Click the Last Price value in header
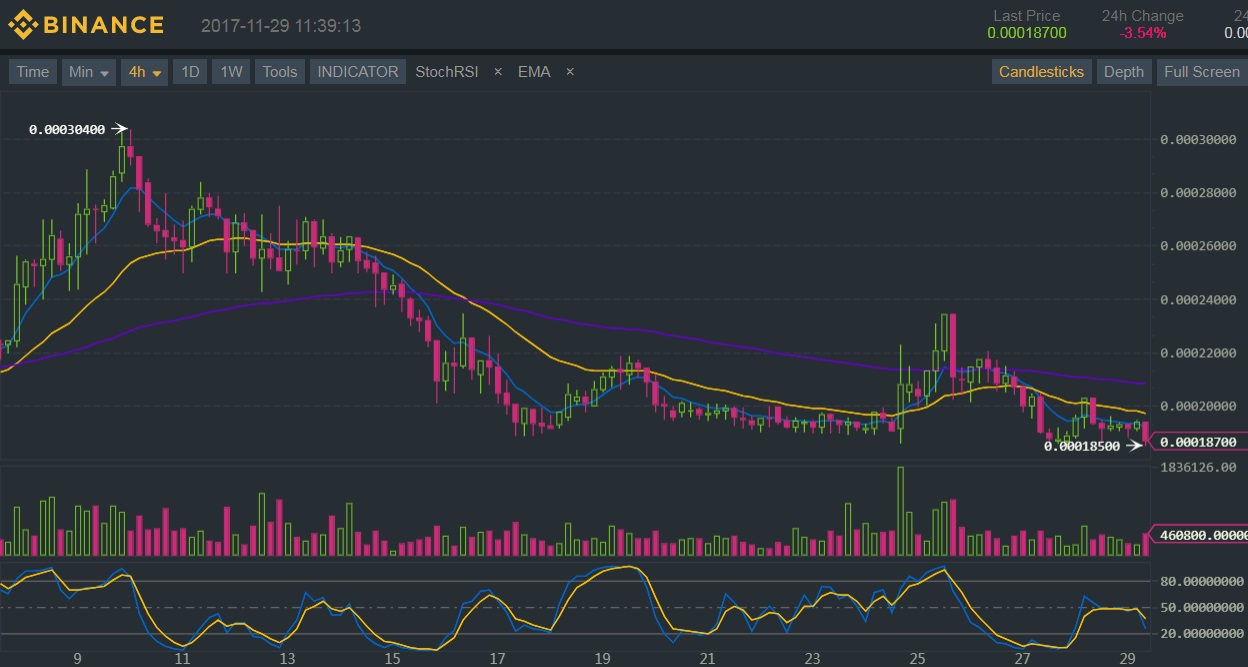The height and width of the screenshot is (667, 1248). 1027,33
